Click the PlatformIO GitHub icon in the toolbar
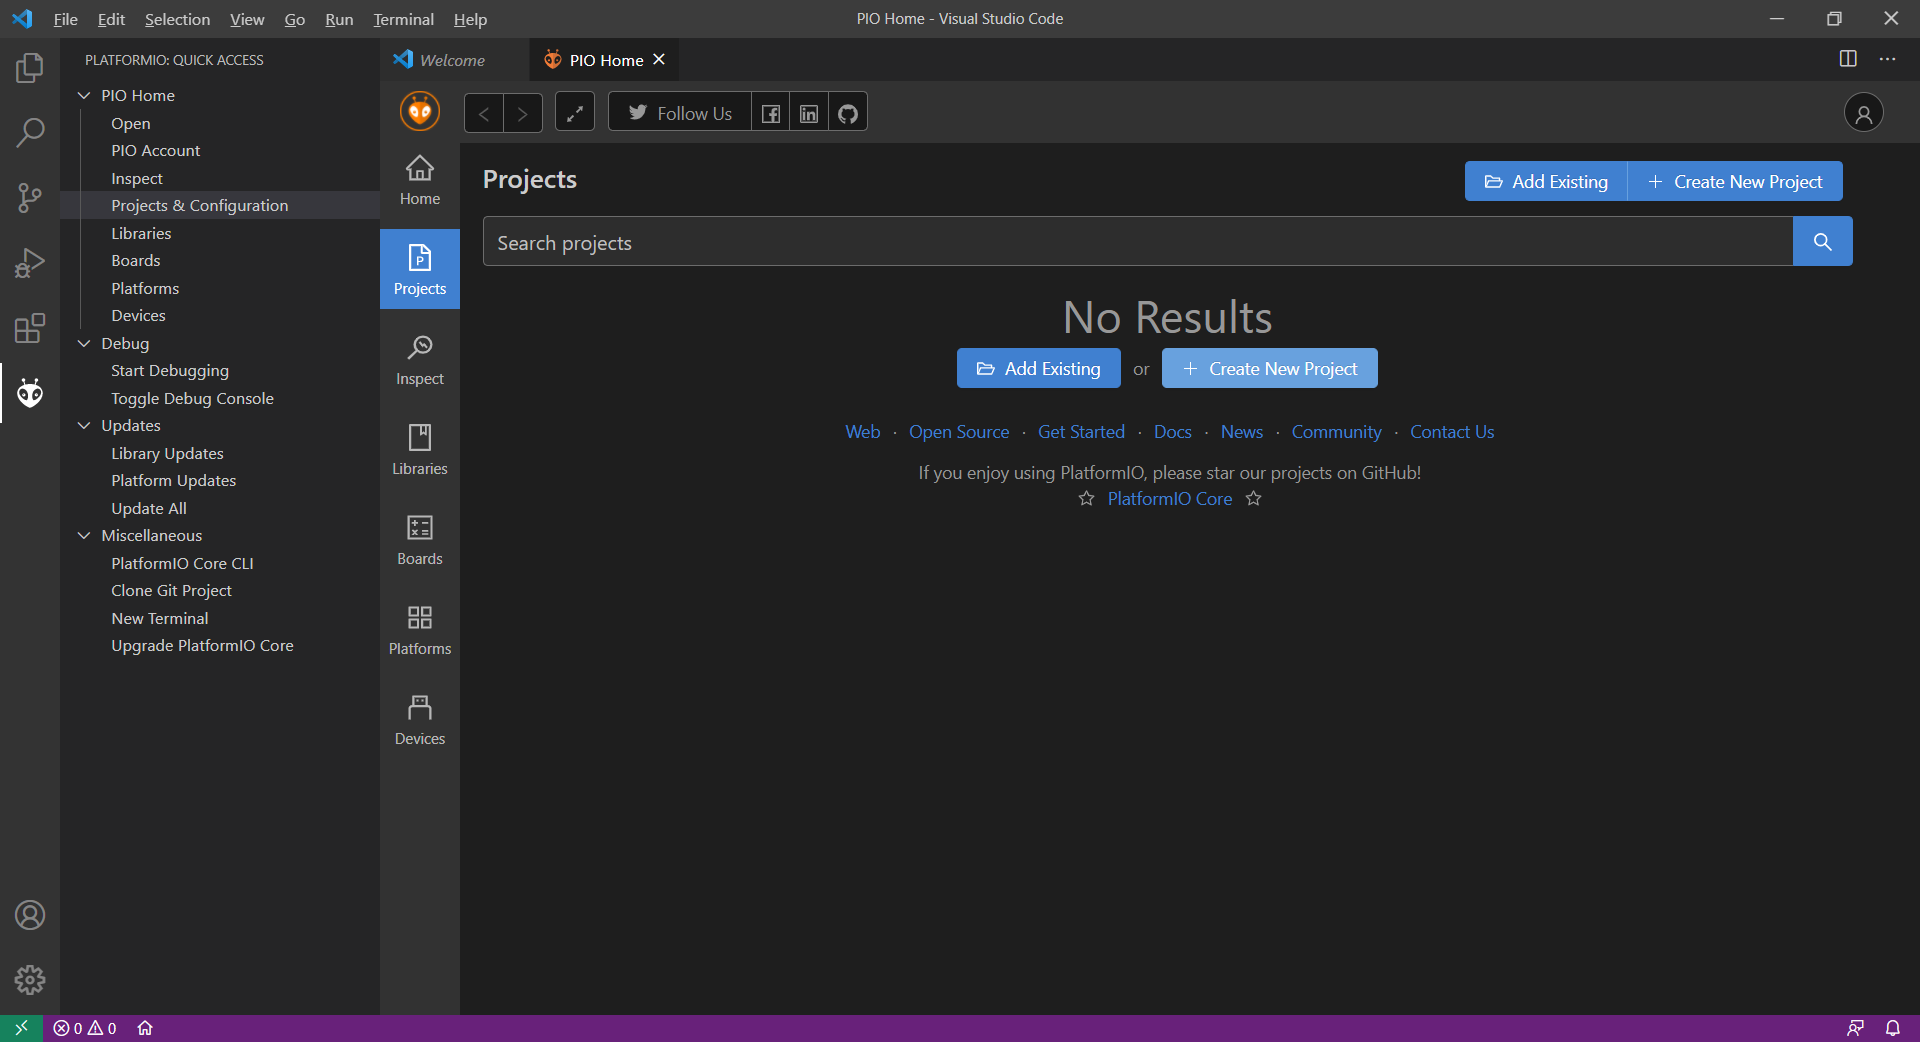 pyautogui.click(x=846, y=112)
